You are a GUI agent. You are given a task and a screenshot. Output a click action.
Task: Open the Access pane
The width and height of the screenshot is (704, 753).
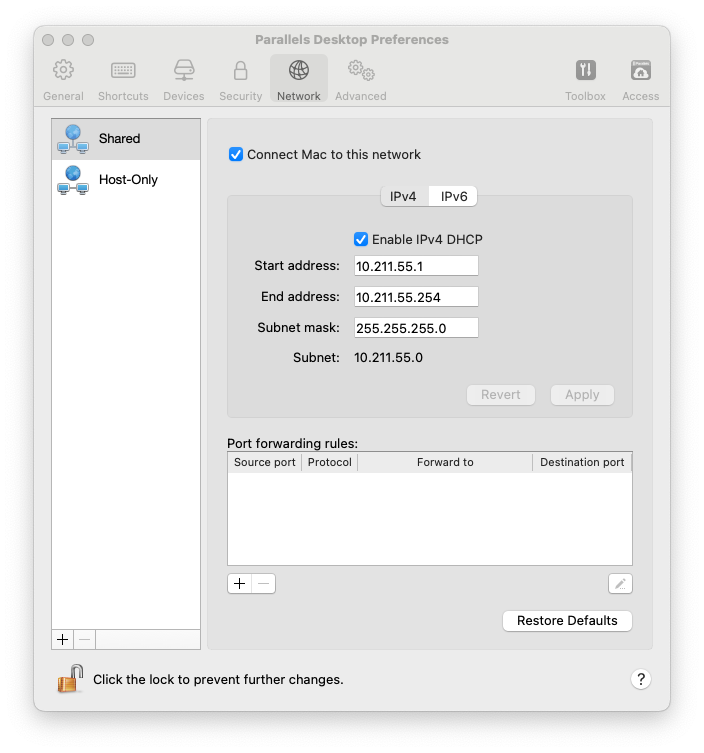click(641, 80)
